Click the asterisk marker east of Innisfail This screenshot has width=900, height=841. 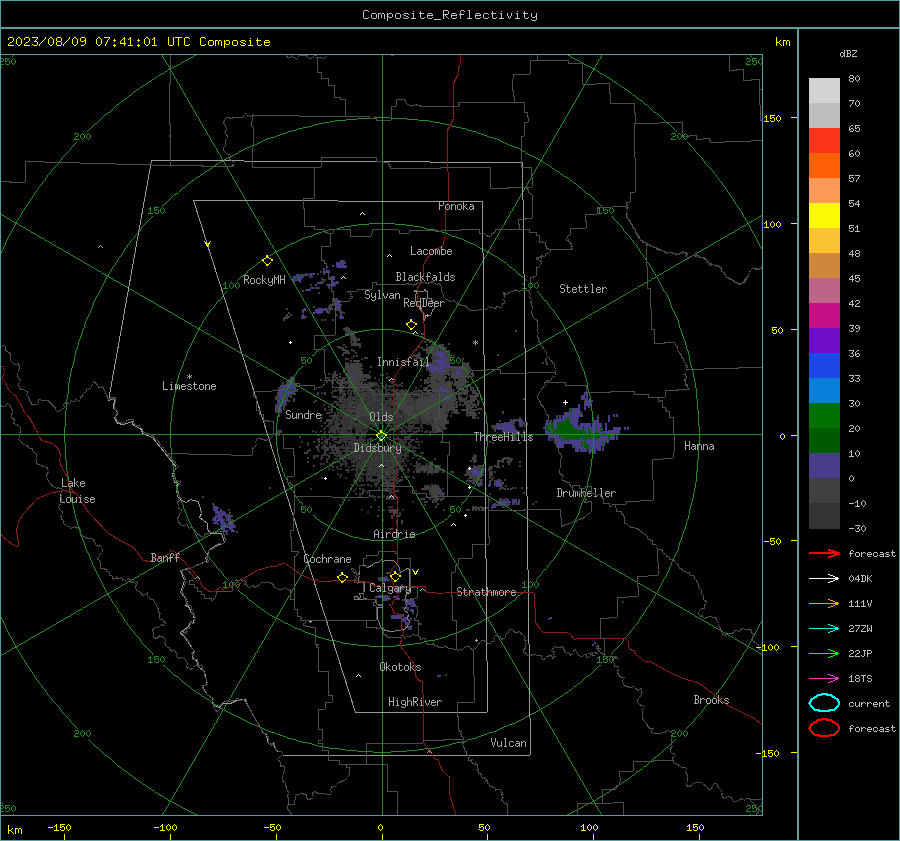coord(475,343)
